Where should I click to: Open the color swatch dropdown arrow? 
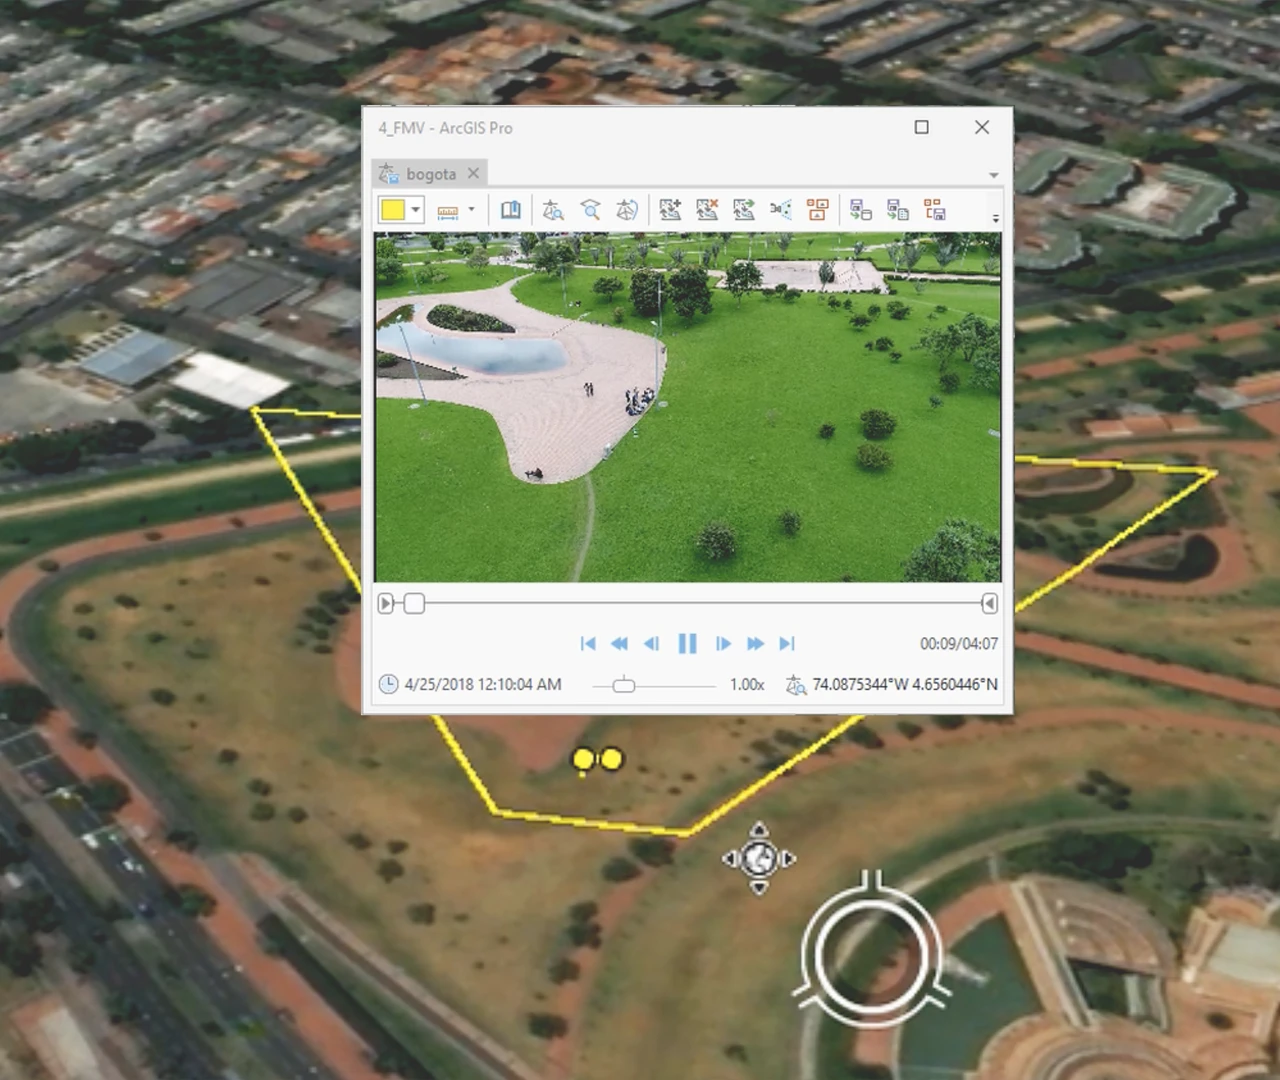(x=416, y=210)
